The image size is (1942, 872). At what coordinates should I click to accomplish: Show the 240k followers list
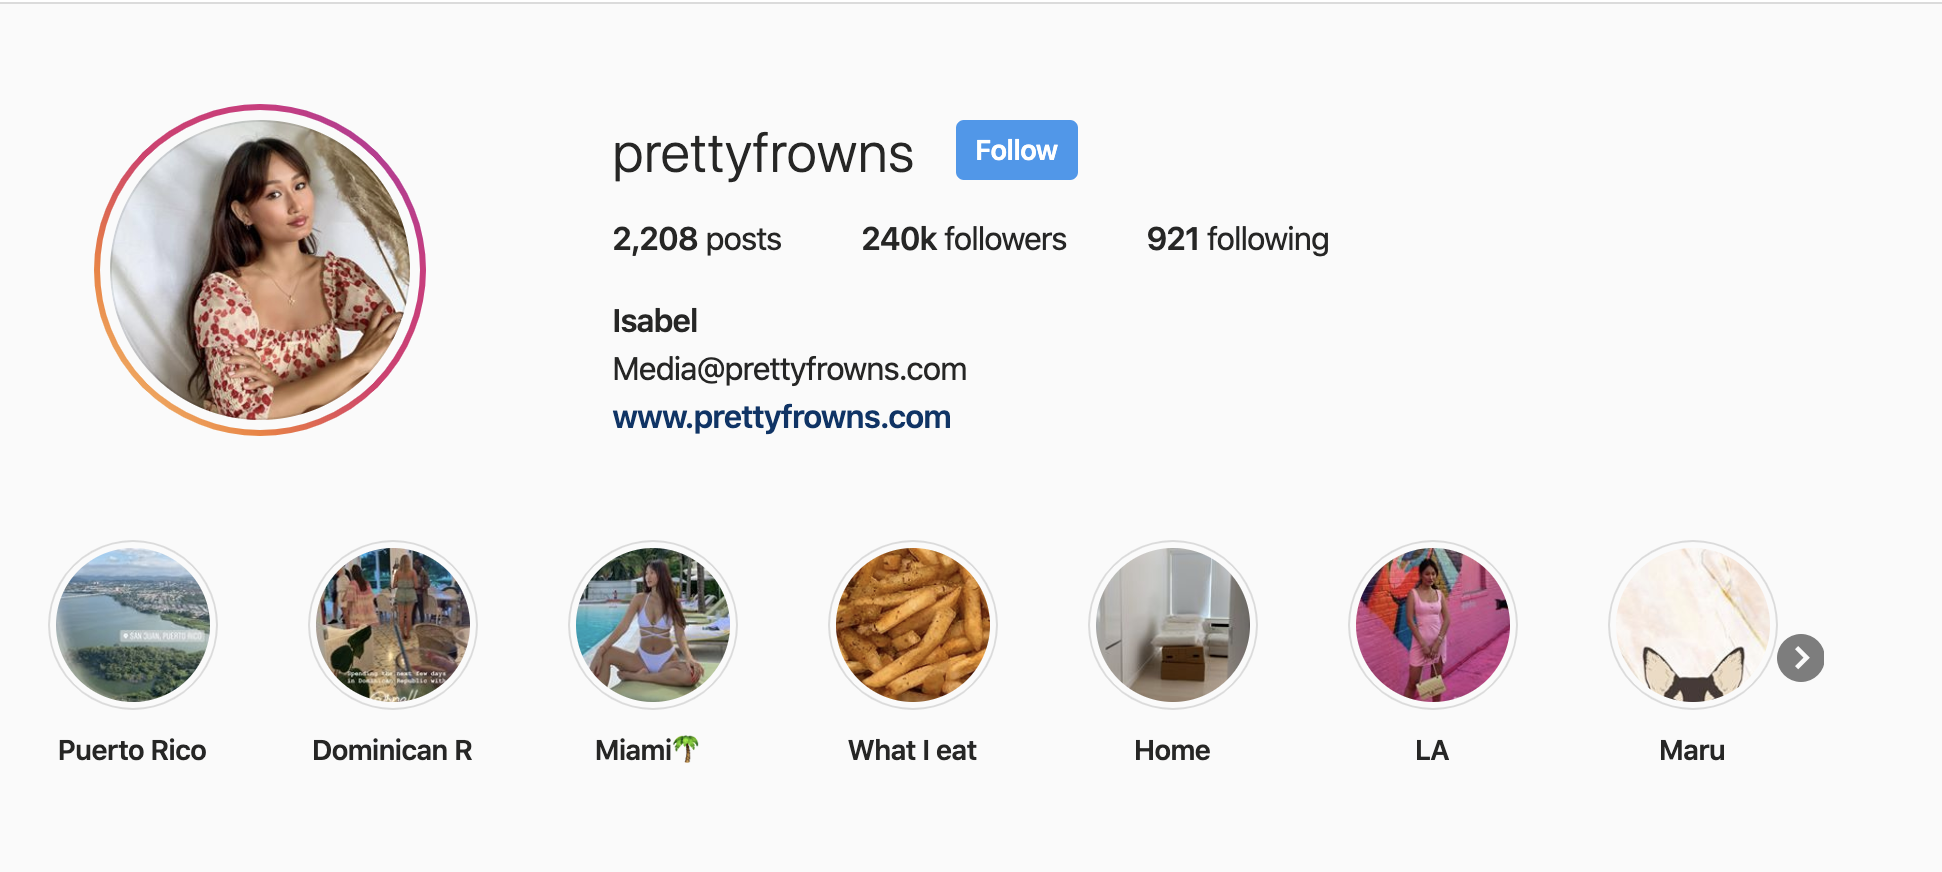964,239
